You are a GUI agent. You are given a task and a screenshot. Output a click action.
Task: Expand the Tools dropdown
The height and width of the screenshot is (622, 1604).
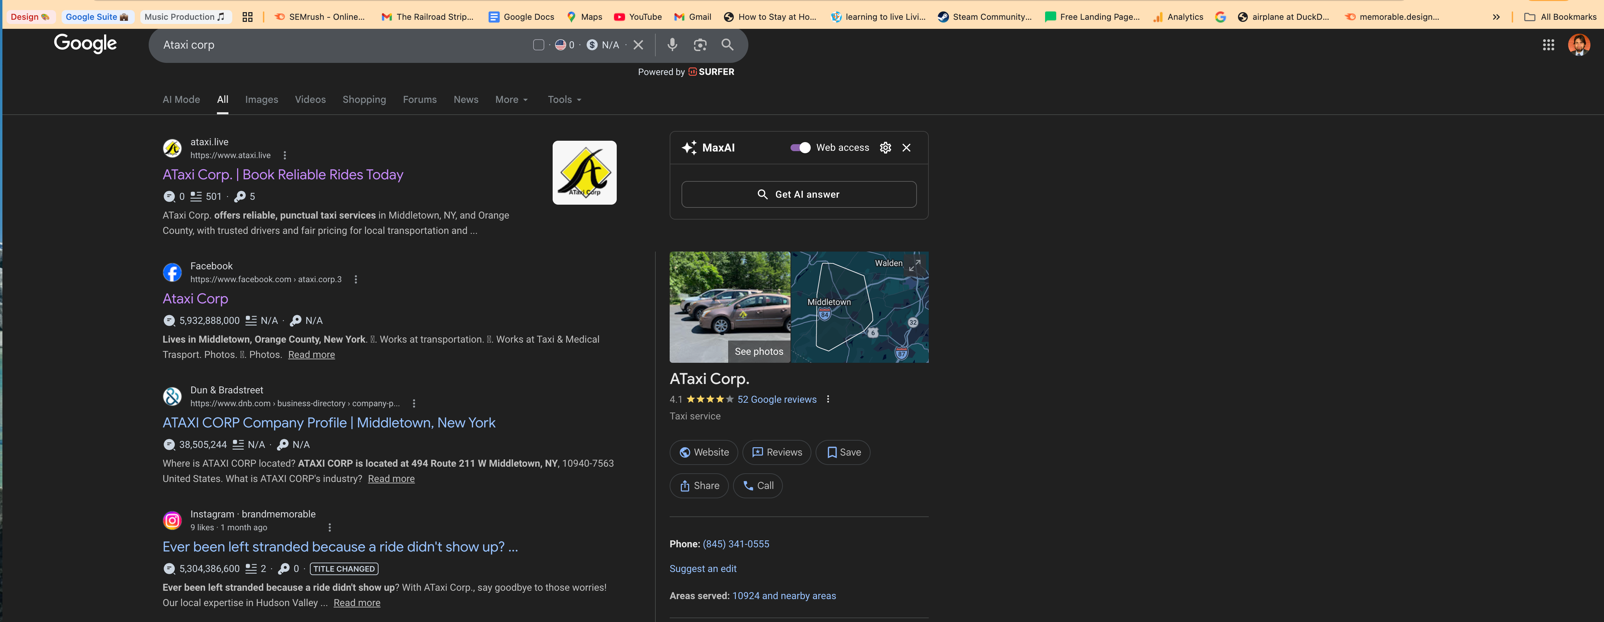564,100
